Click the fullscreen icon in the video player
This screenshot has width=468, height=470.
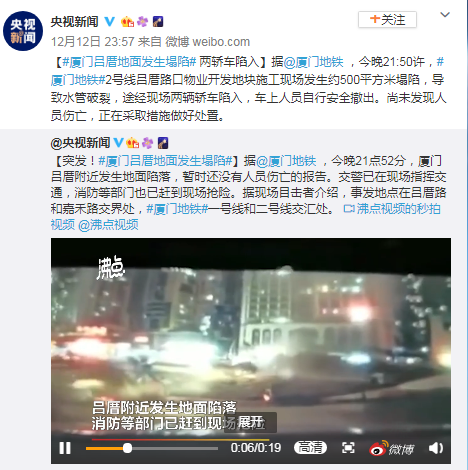pyautogui.click(x=348, y=448)
